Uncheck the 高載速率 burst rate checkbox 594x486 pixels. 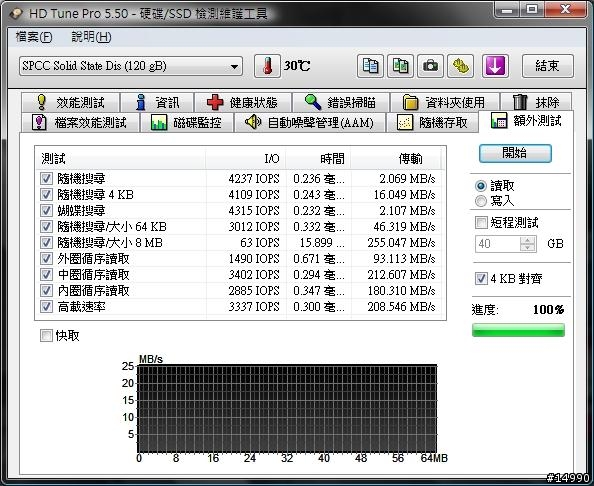[46, 306]
